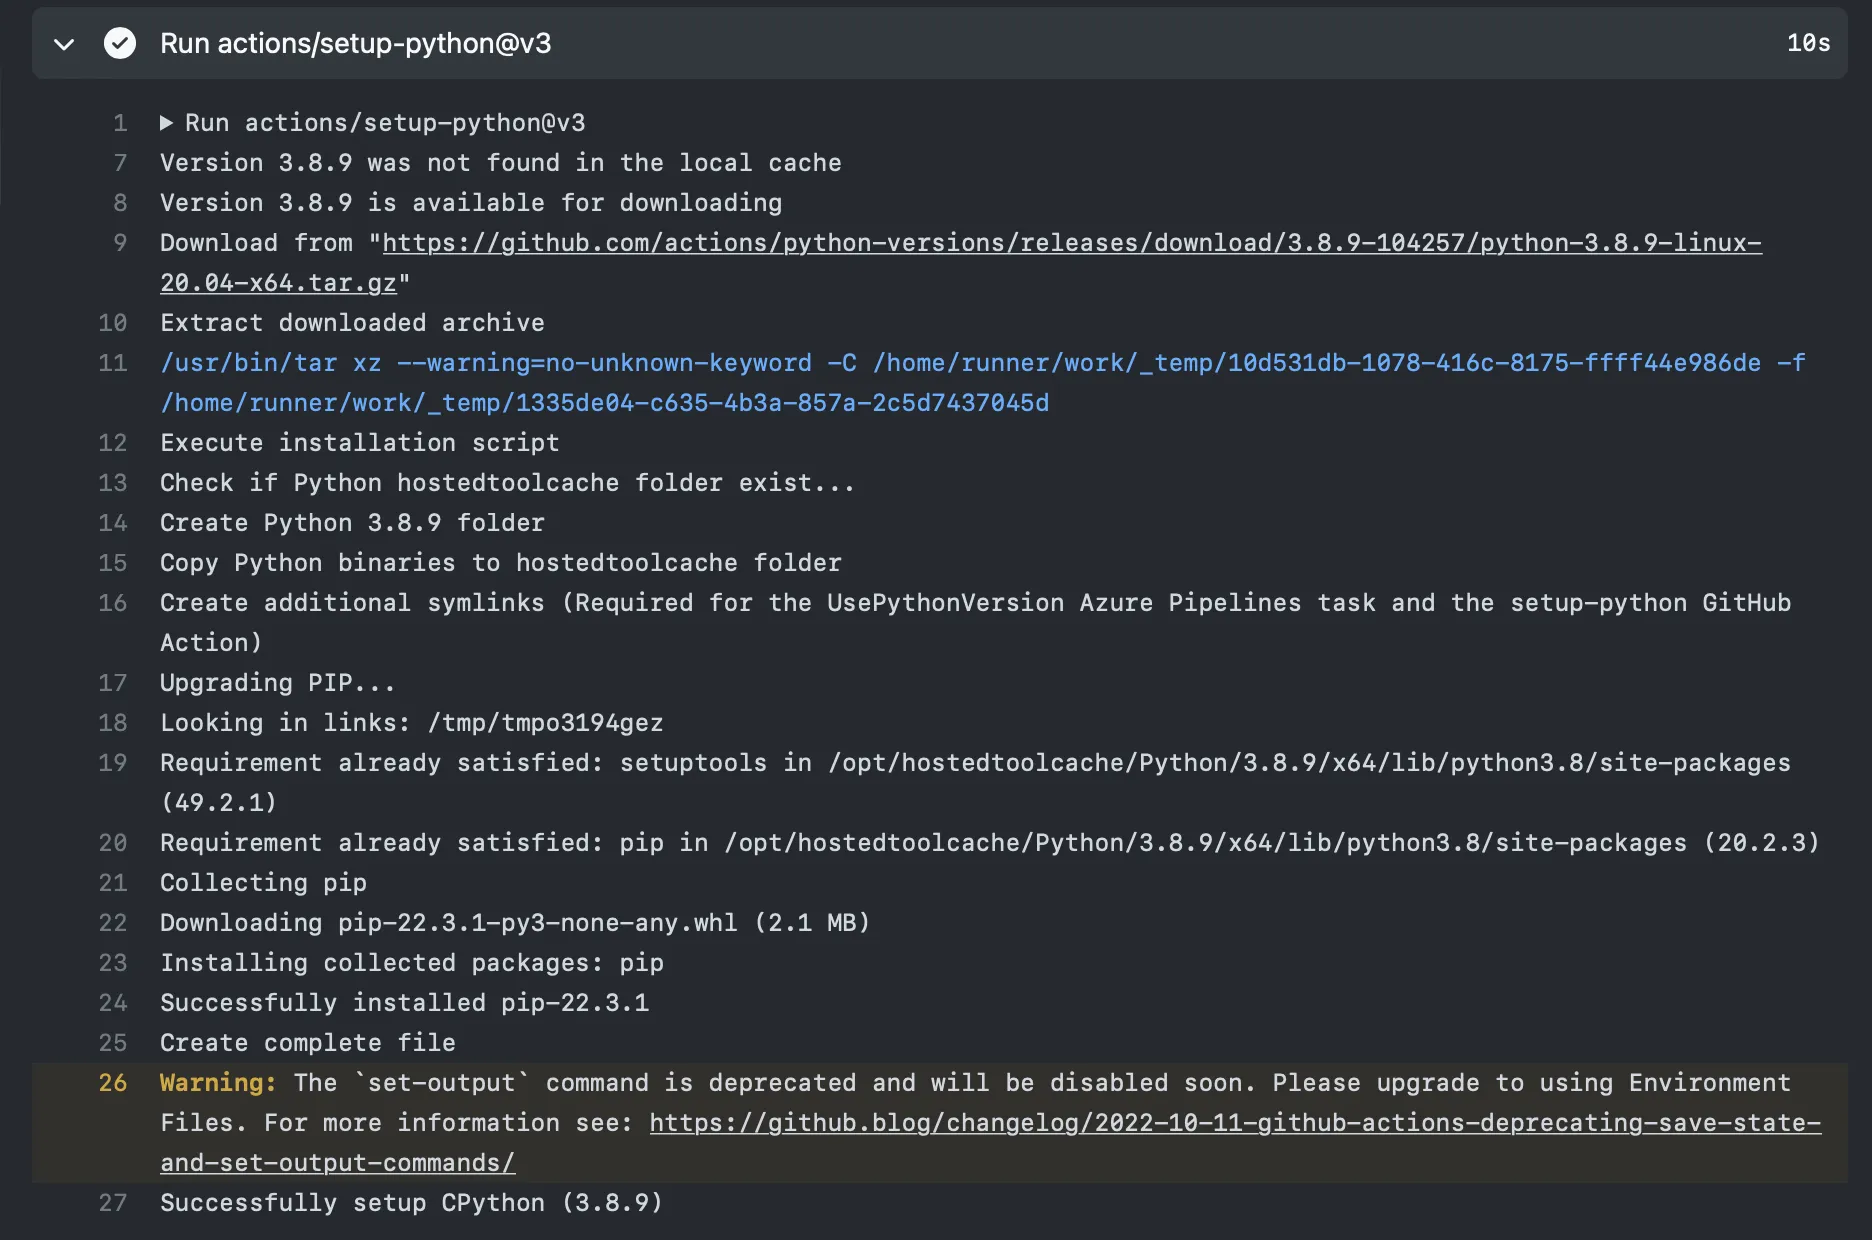Select log line number 1
This screenshot has width=1872, height=1240.
(x=120, y=123)
